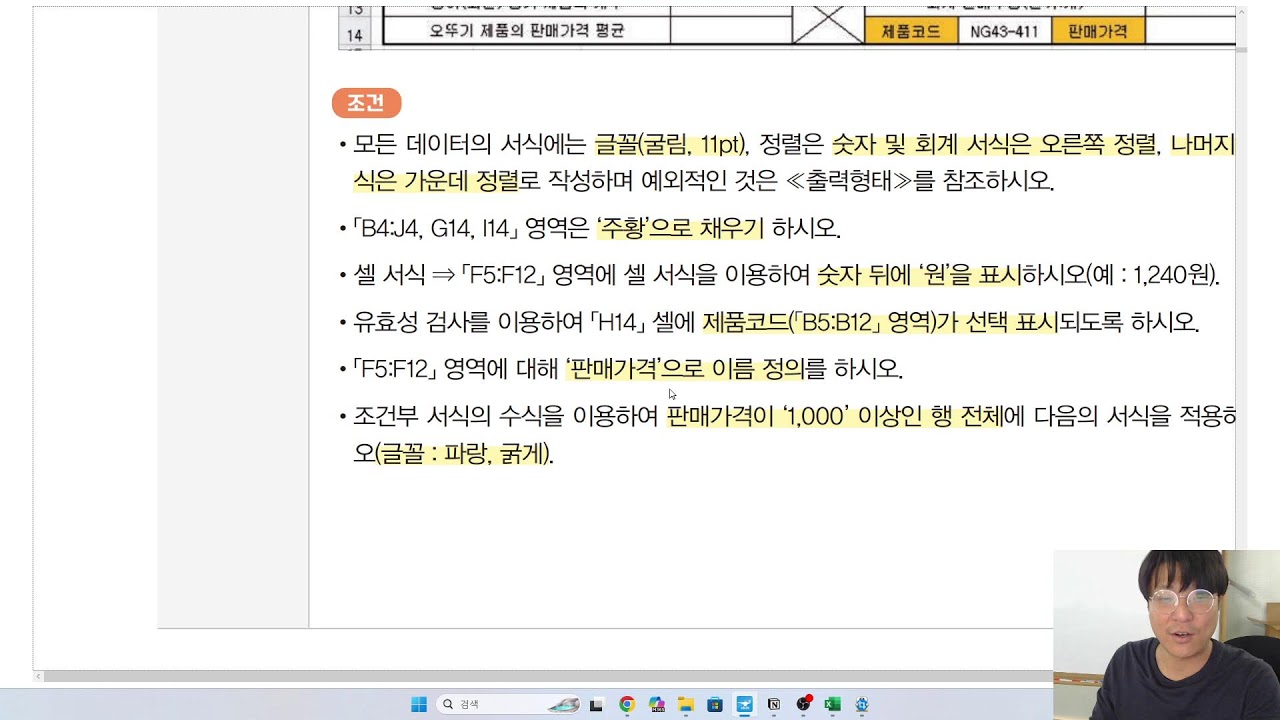Open Notion from the taskbar
Screen dimensions: 1280x720
coord(774,704)
